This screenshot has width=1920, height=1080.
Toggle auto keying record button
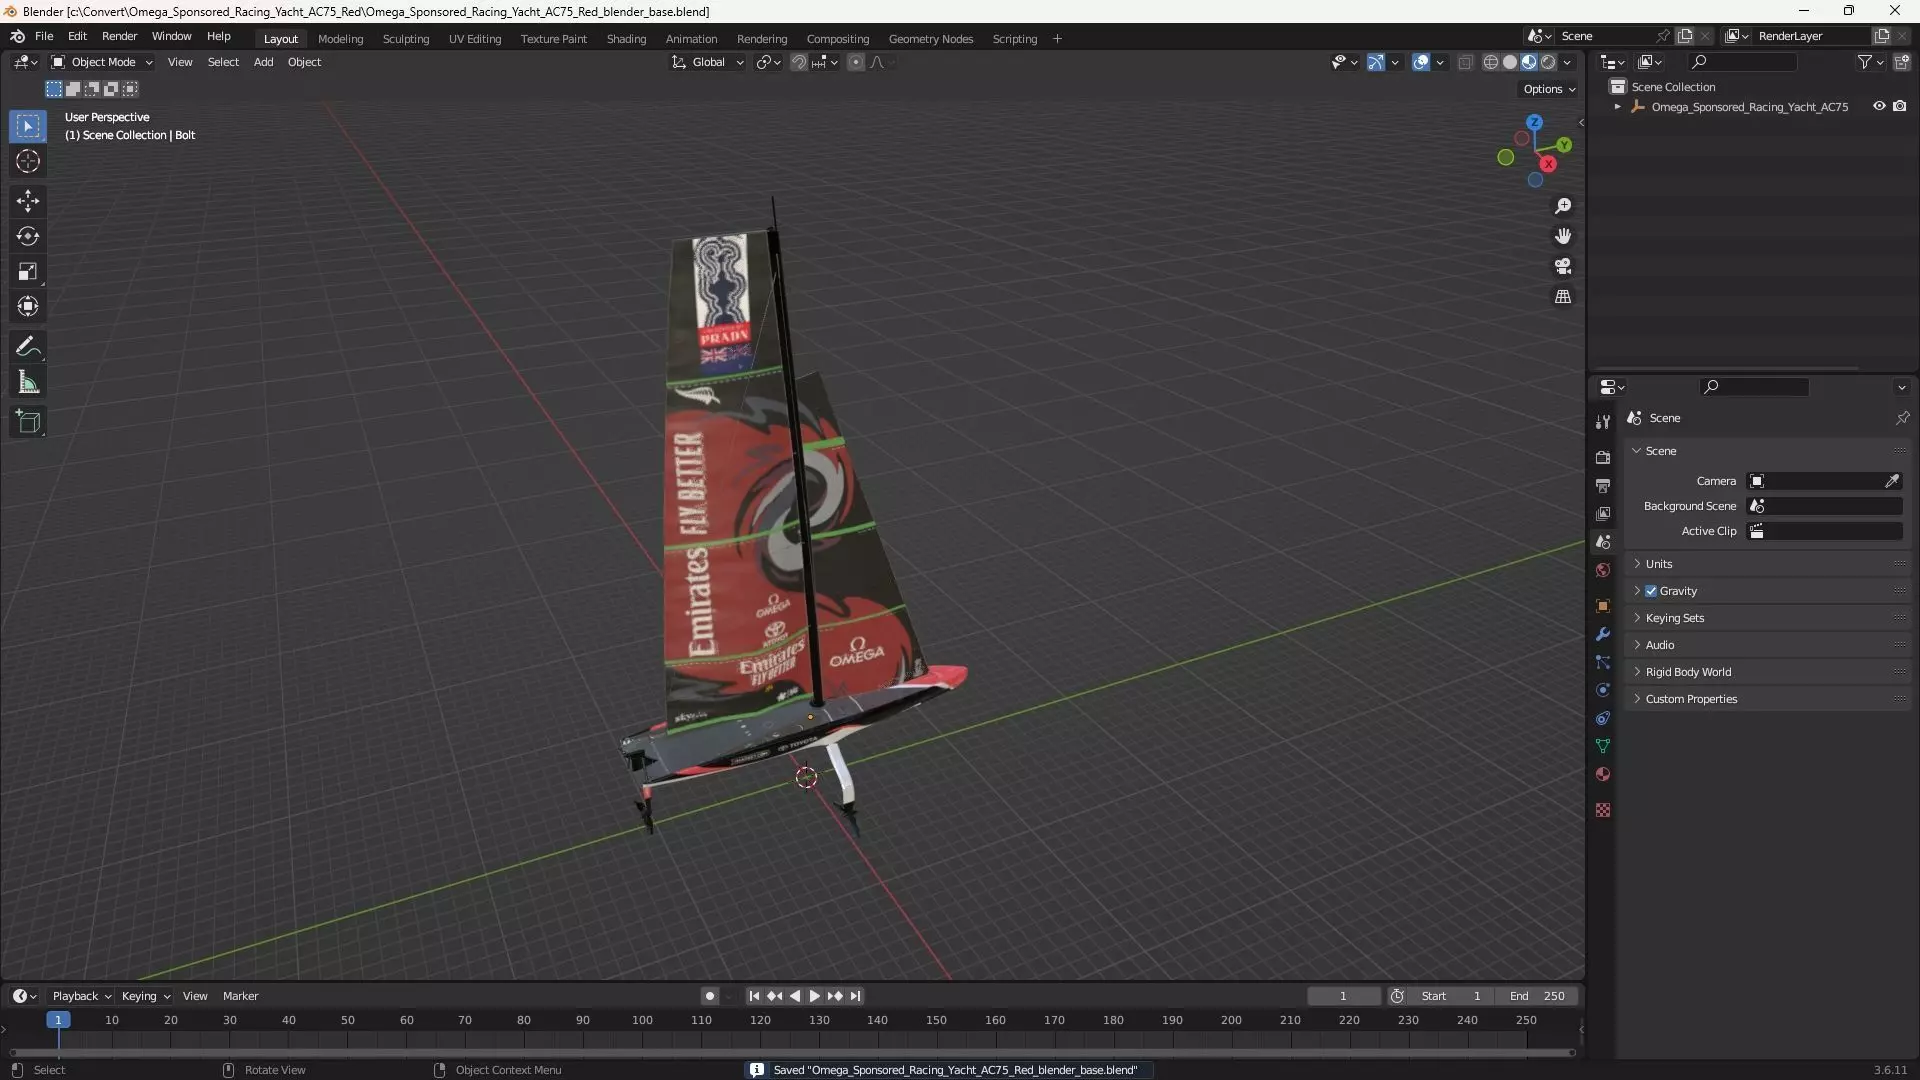click(709, 996)
